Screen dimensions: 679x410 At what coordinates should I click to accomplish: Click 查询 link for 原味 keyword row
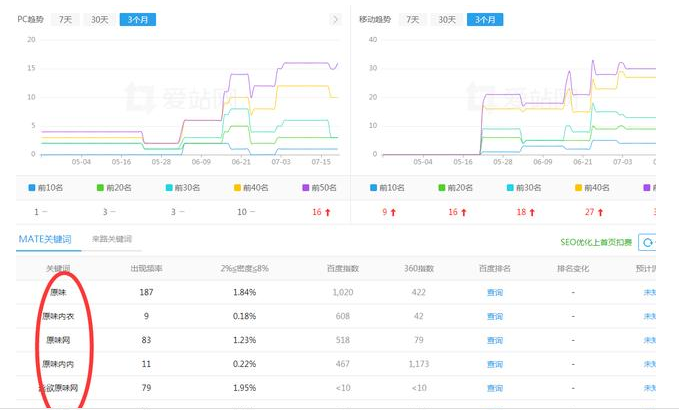[494, 292]
